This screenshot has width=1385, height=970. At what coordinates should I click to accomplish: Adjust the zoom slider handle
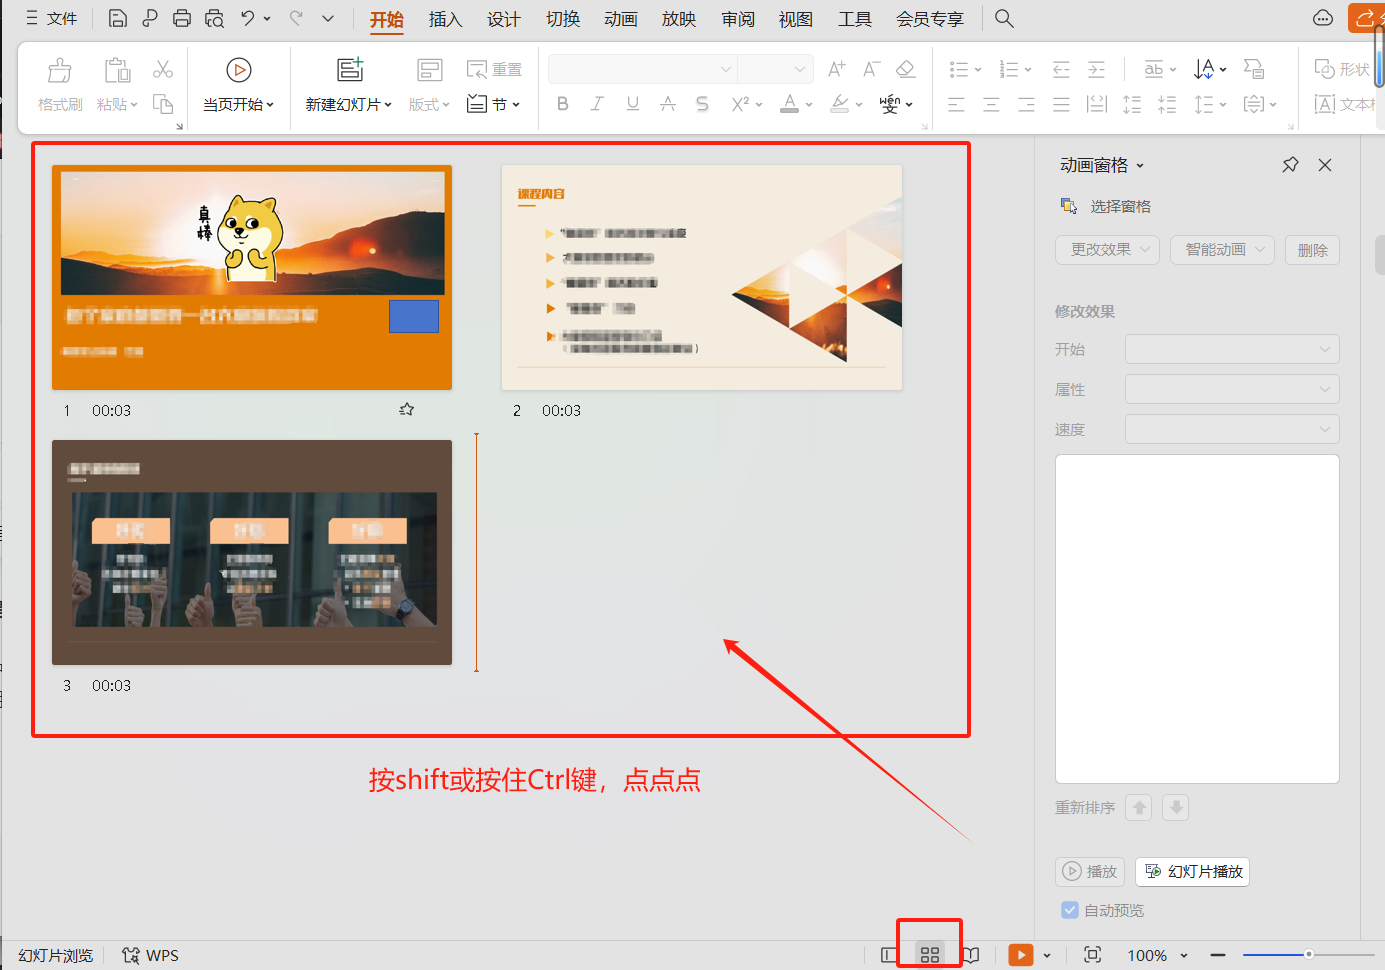tap(1308, 954)
